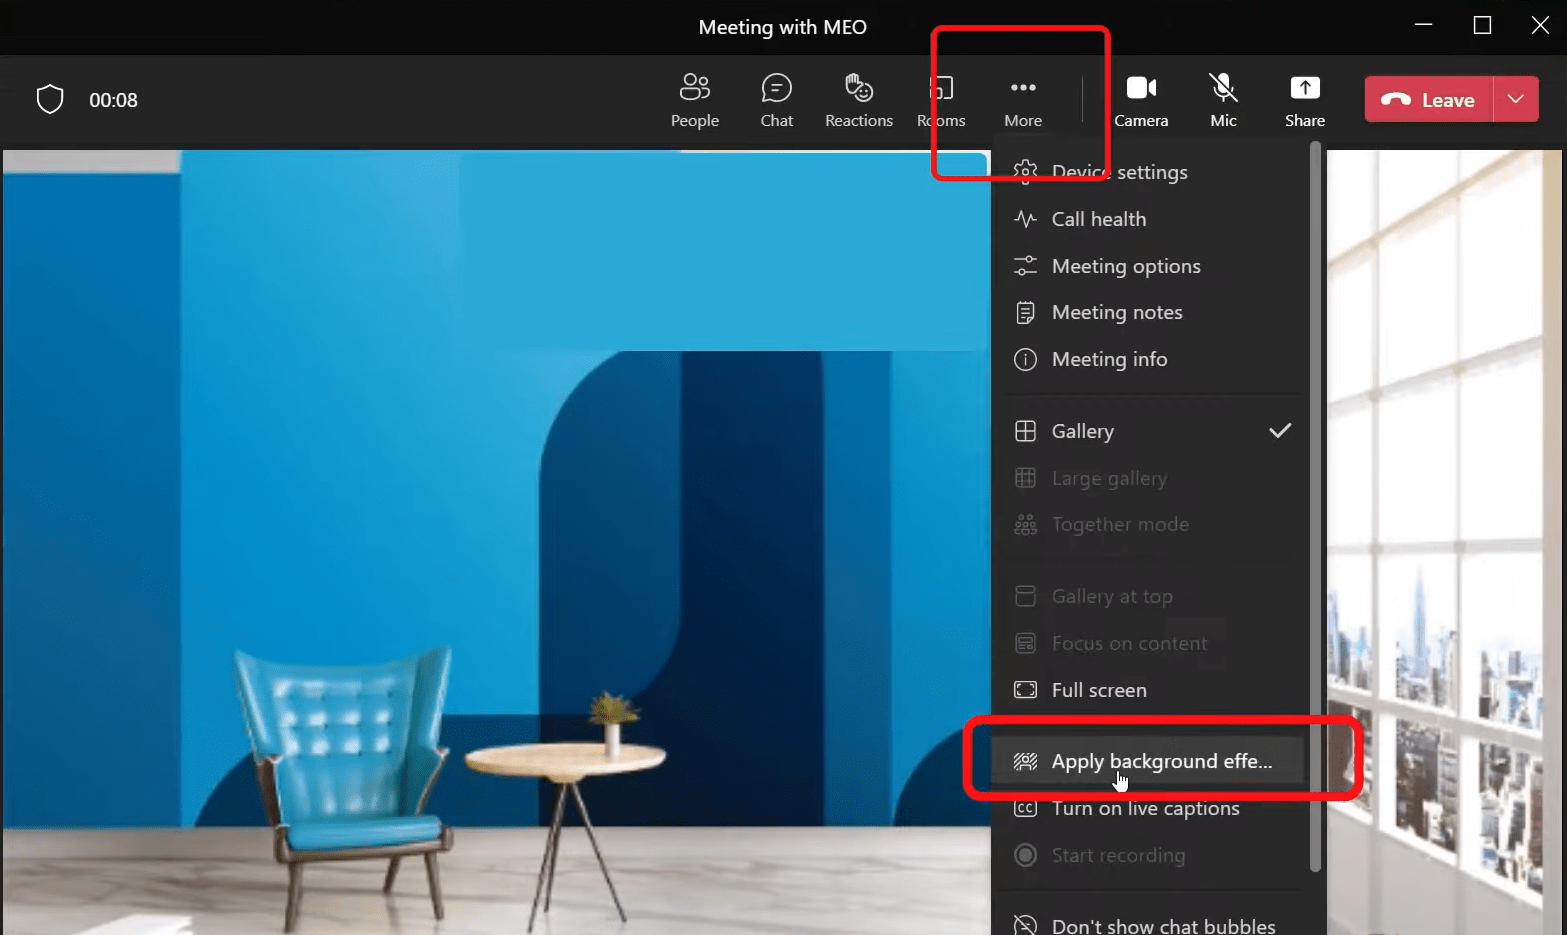Click the blue-room video tile

point(496,542)
